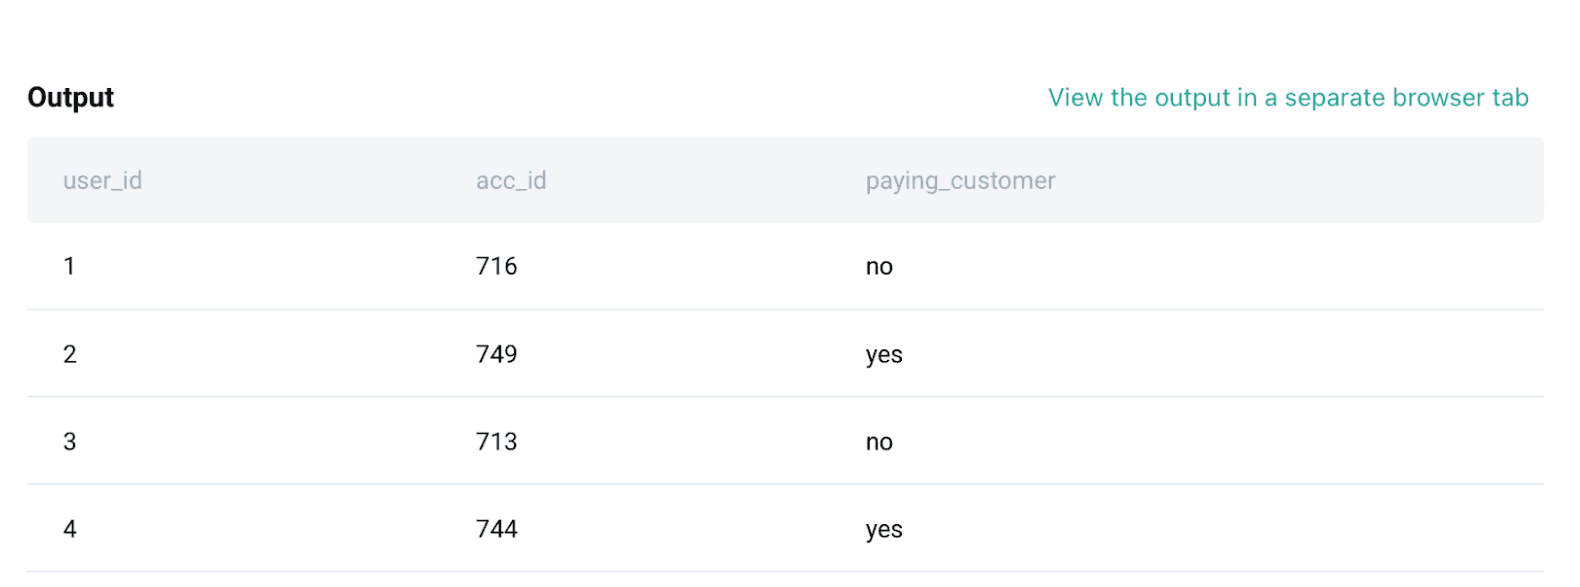Viewport: 1580px width, 587px height.
Task: Click the paying_customer column header
Action: click(960, 181)
